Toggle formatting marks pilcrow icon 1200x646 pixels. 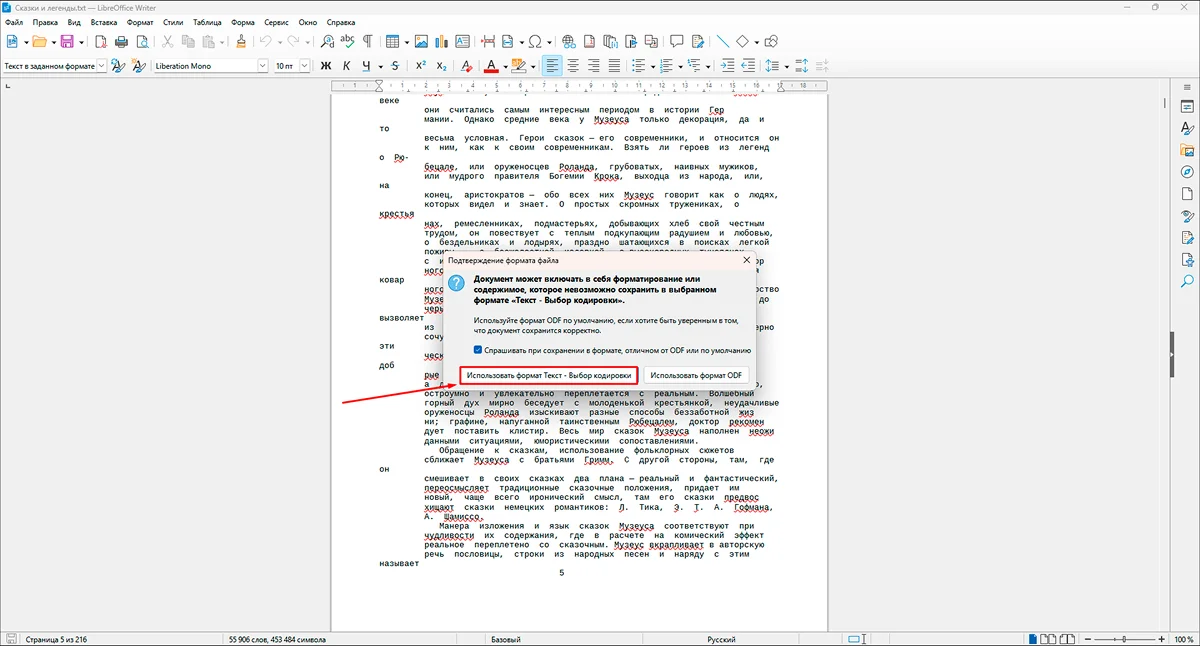(x=367, y=41)
